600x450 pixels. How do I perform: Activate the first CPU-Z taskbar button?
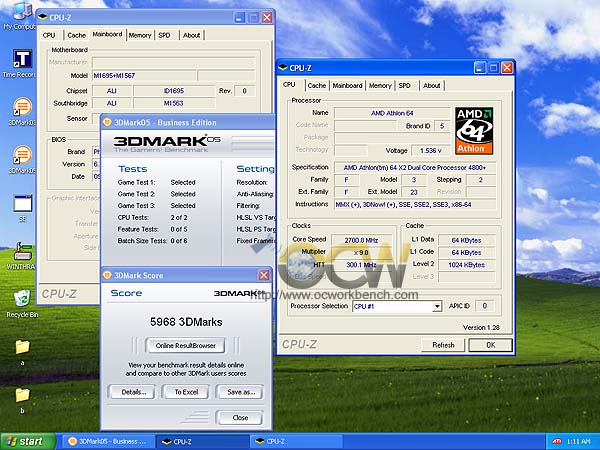[203, 441]
